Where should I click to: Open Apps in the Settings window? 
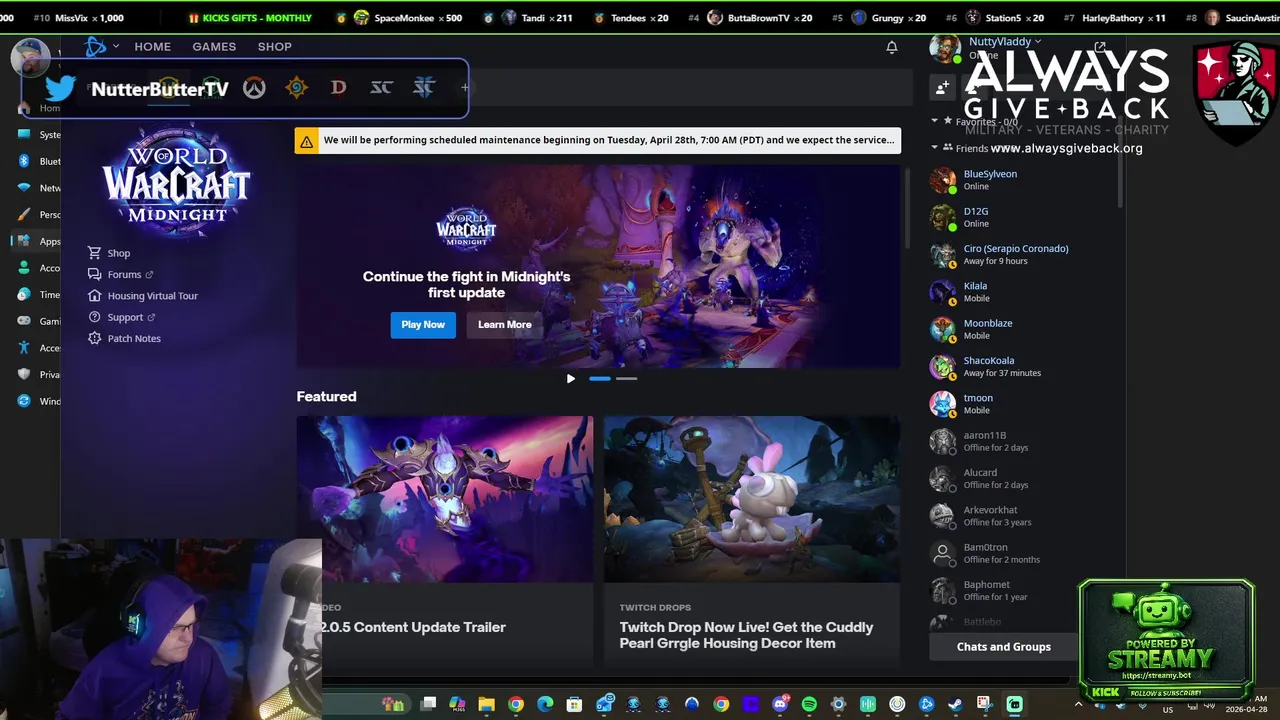pos(38,241)
